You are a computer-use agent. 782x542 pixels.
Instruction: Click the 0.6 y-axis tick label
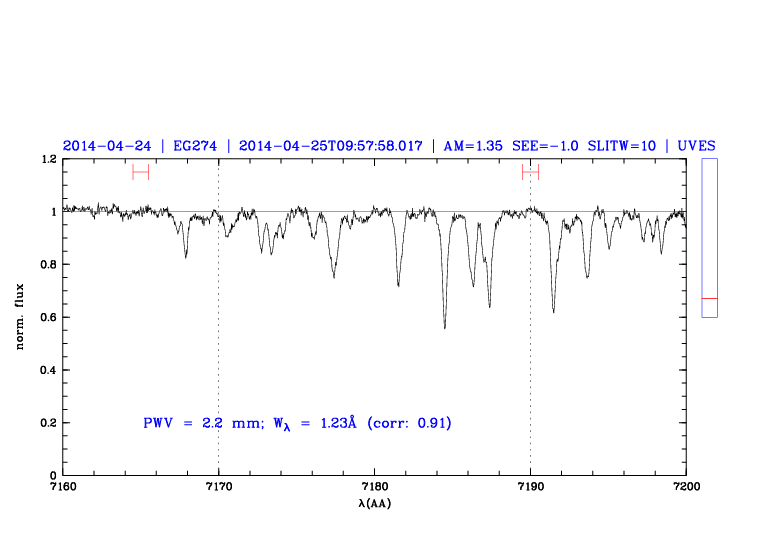click(47, 318)
